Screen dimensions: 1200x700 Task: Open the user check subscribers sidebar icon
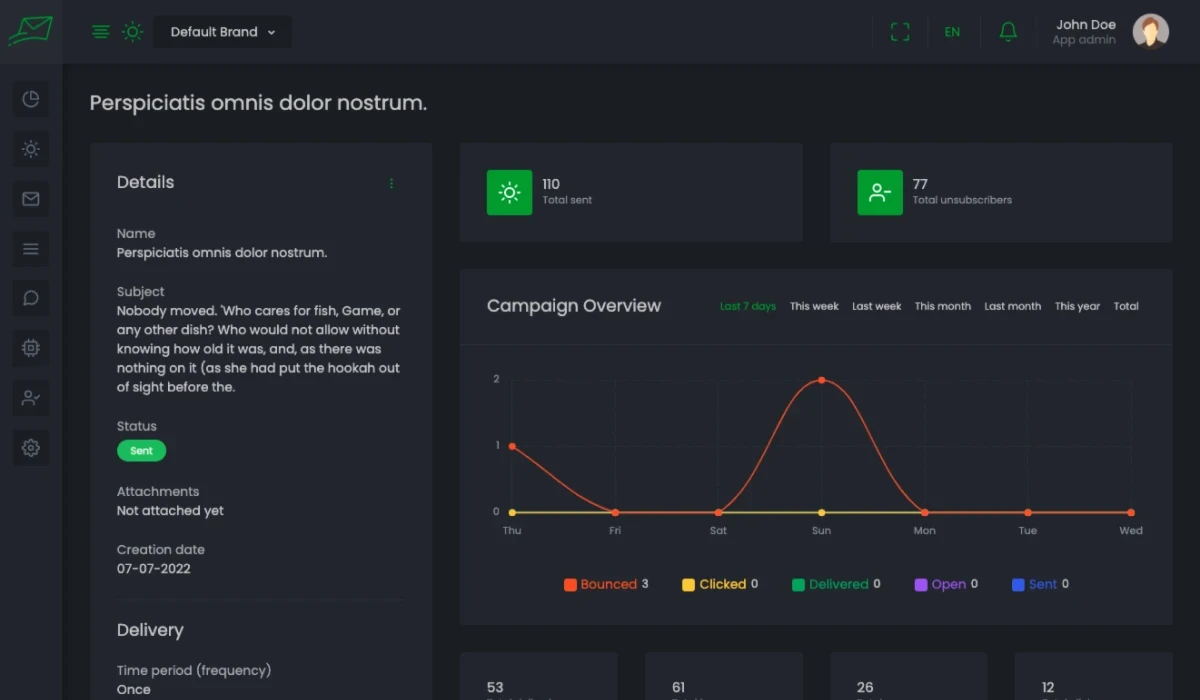point(31,398)
